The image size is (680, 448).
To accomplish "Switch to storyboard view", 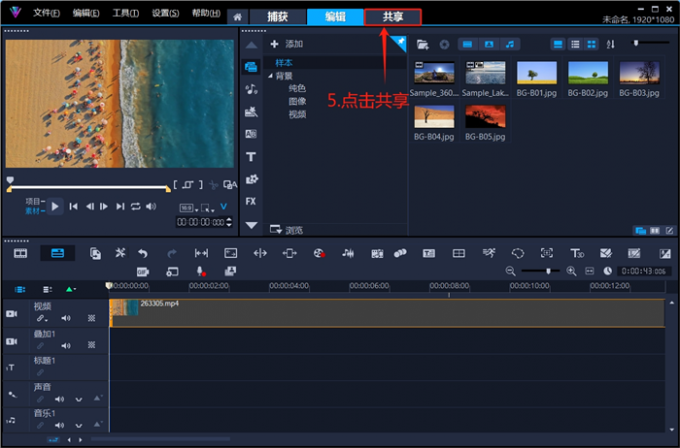I will 20,254.
